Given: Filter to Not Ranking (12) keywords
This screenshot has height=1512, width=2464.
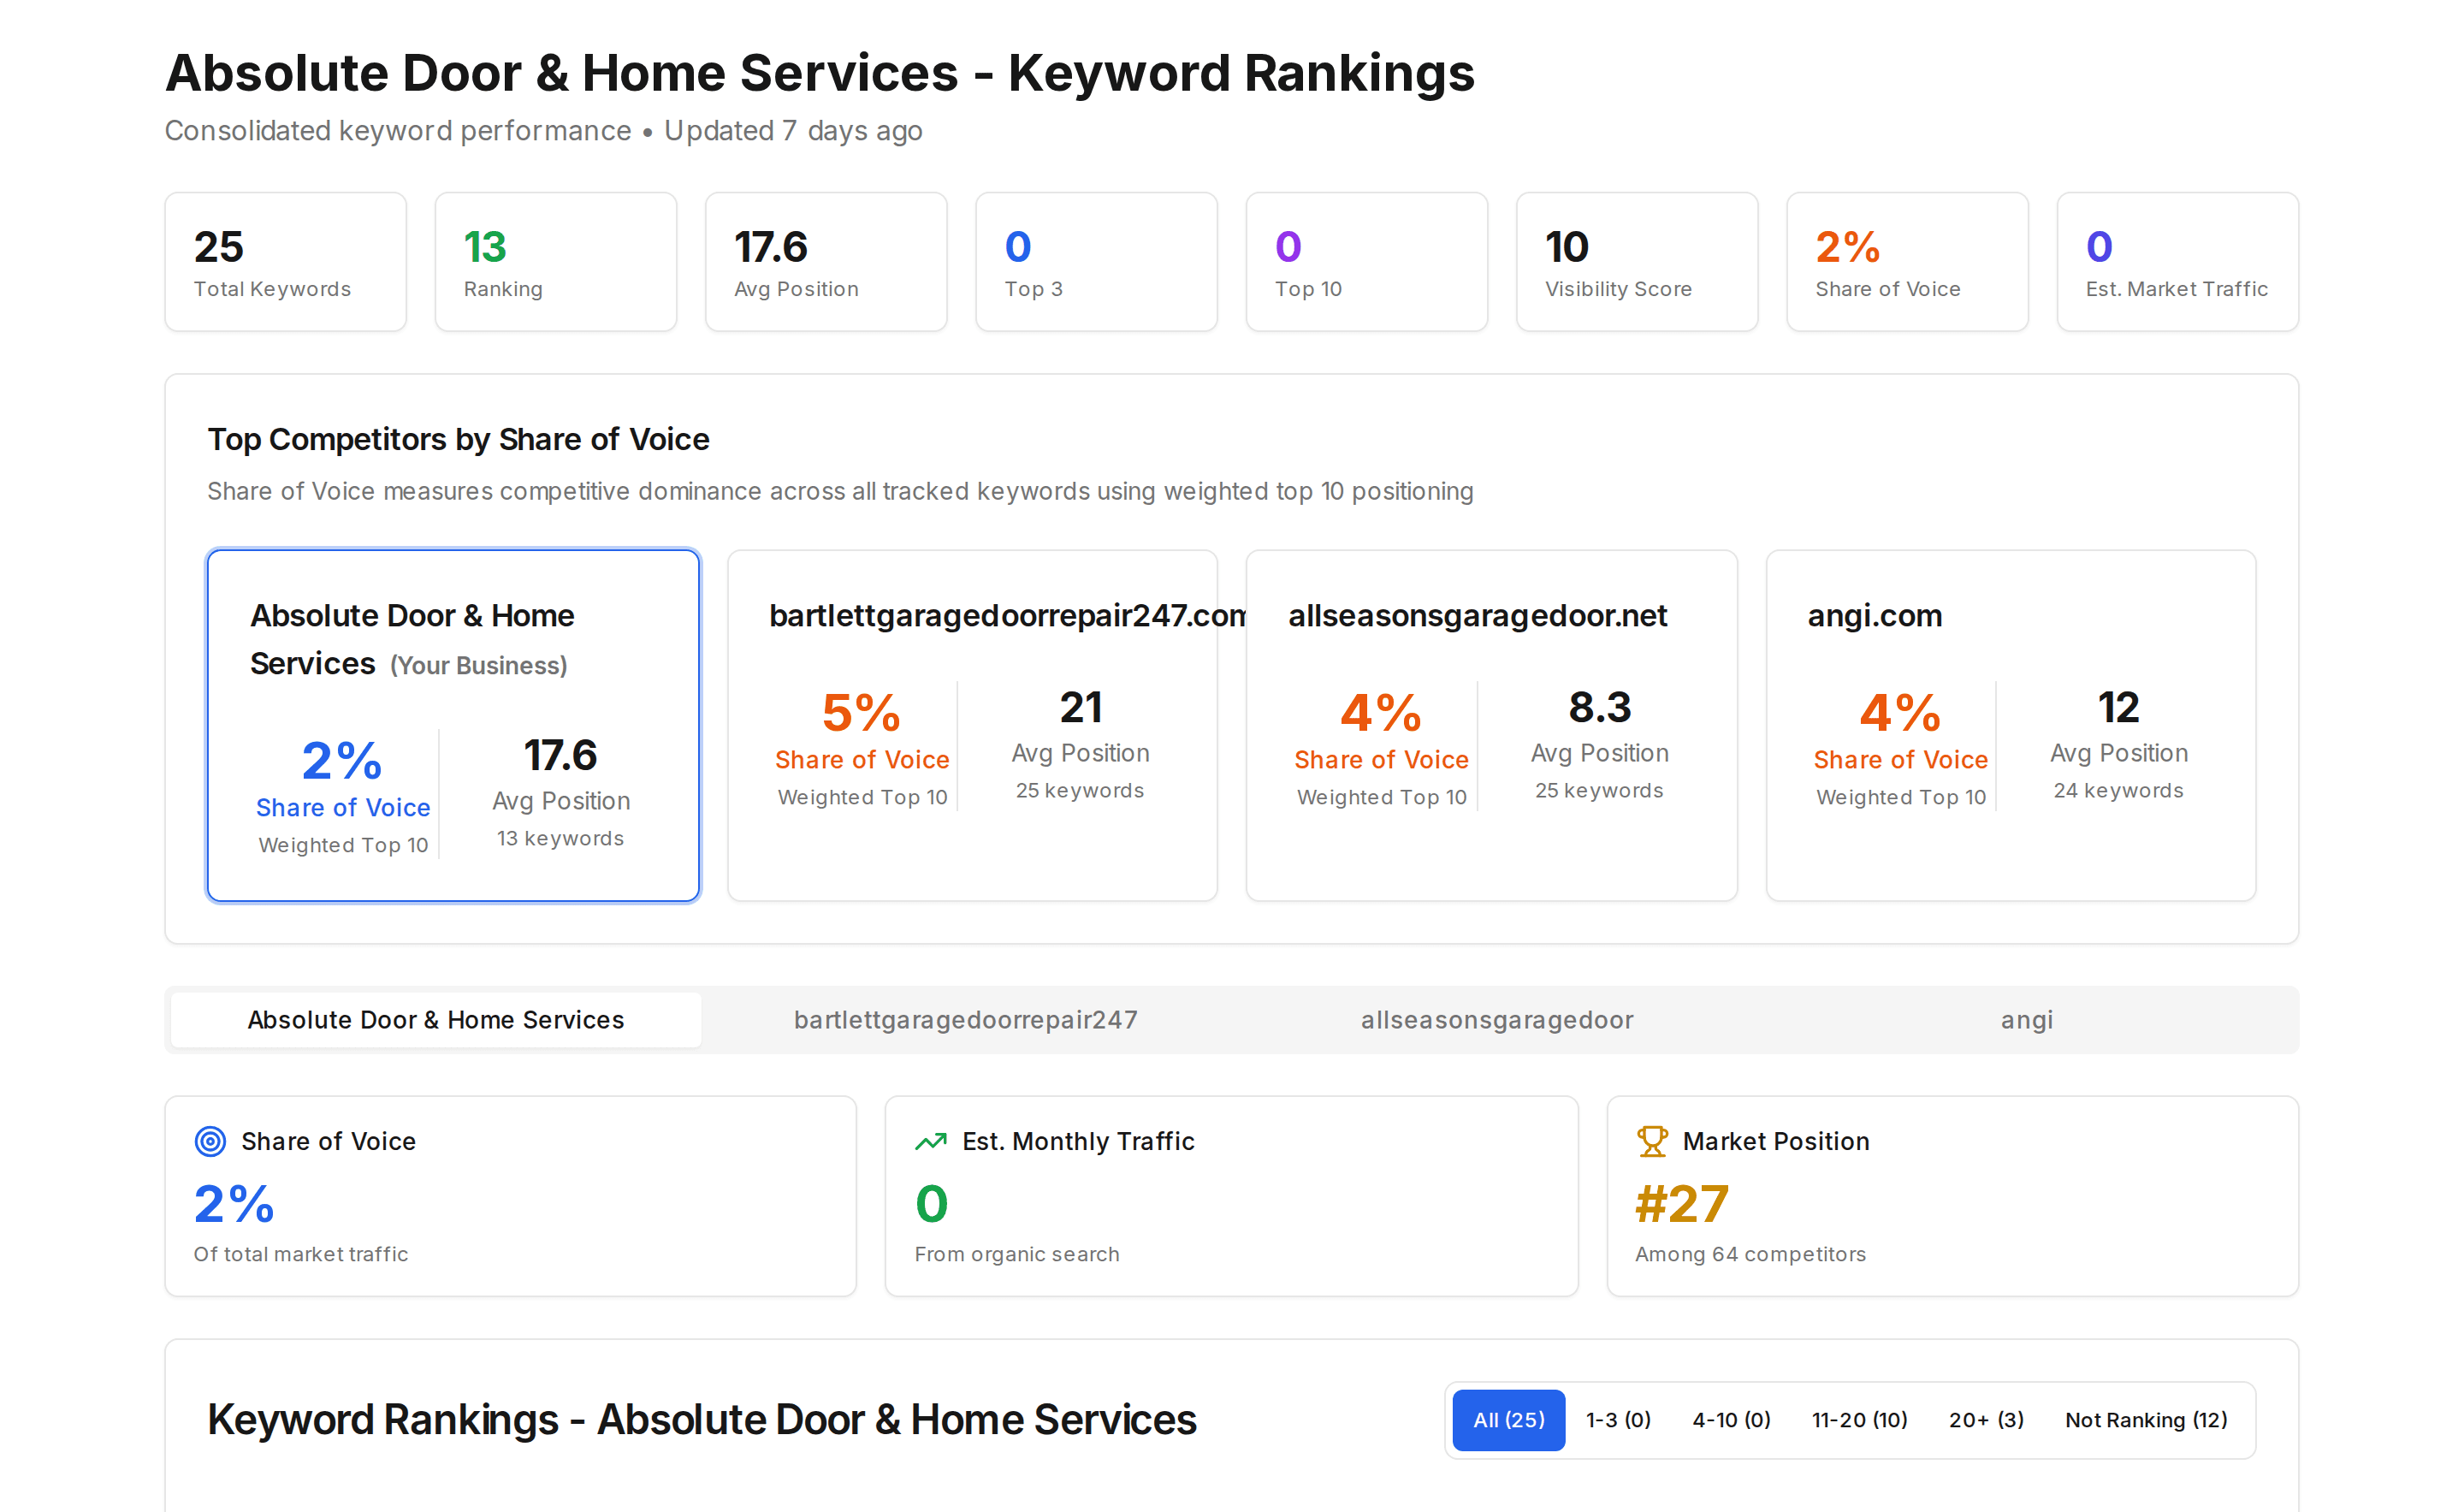Looking at the screenshot, I should (x=2146, y=1420).
